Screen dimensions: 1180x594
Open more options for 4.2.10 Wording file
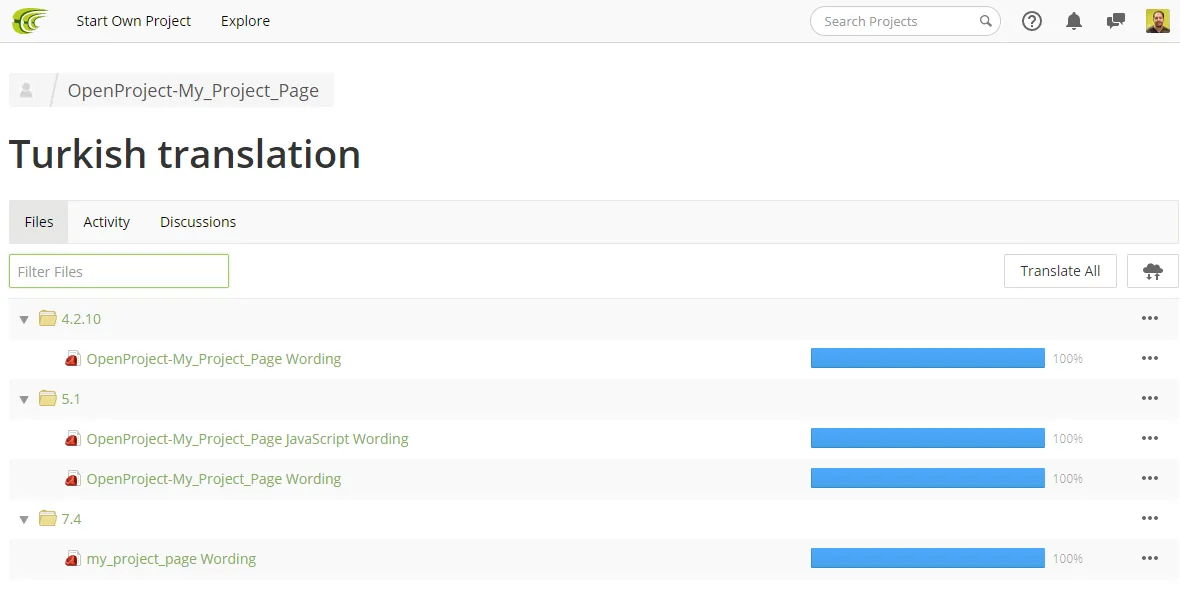click(x=1149, y=358)
